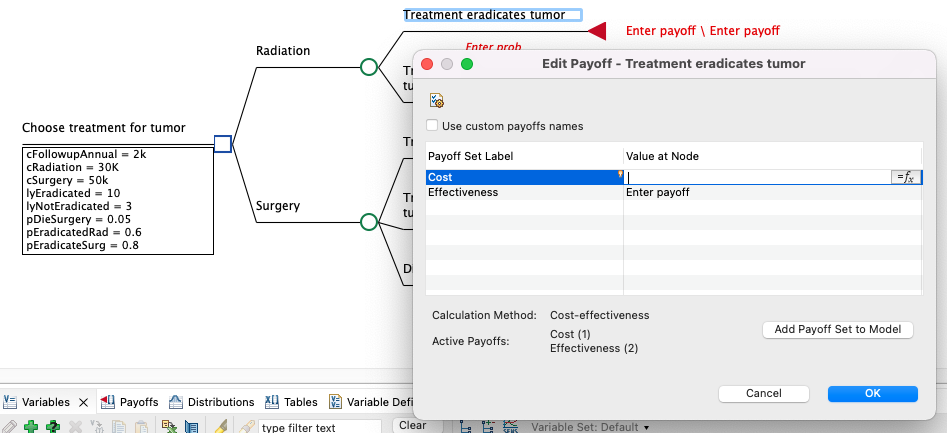Image resolution: width=947 pixels, height=433 pixels.
Task: Click the Cost value at node field
Action: [x=756, y=177]
